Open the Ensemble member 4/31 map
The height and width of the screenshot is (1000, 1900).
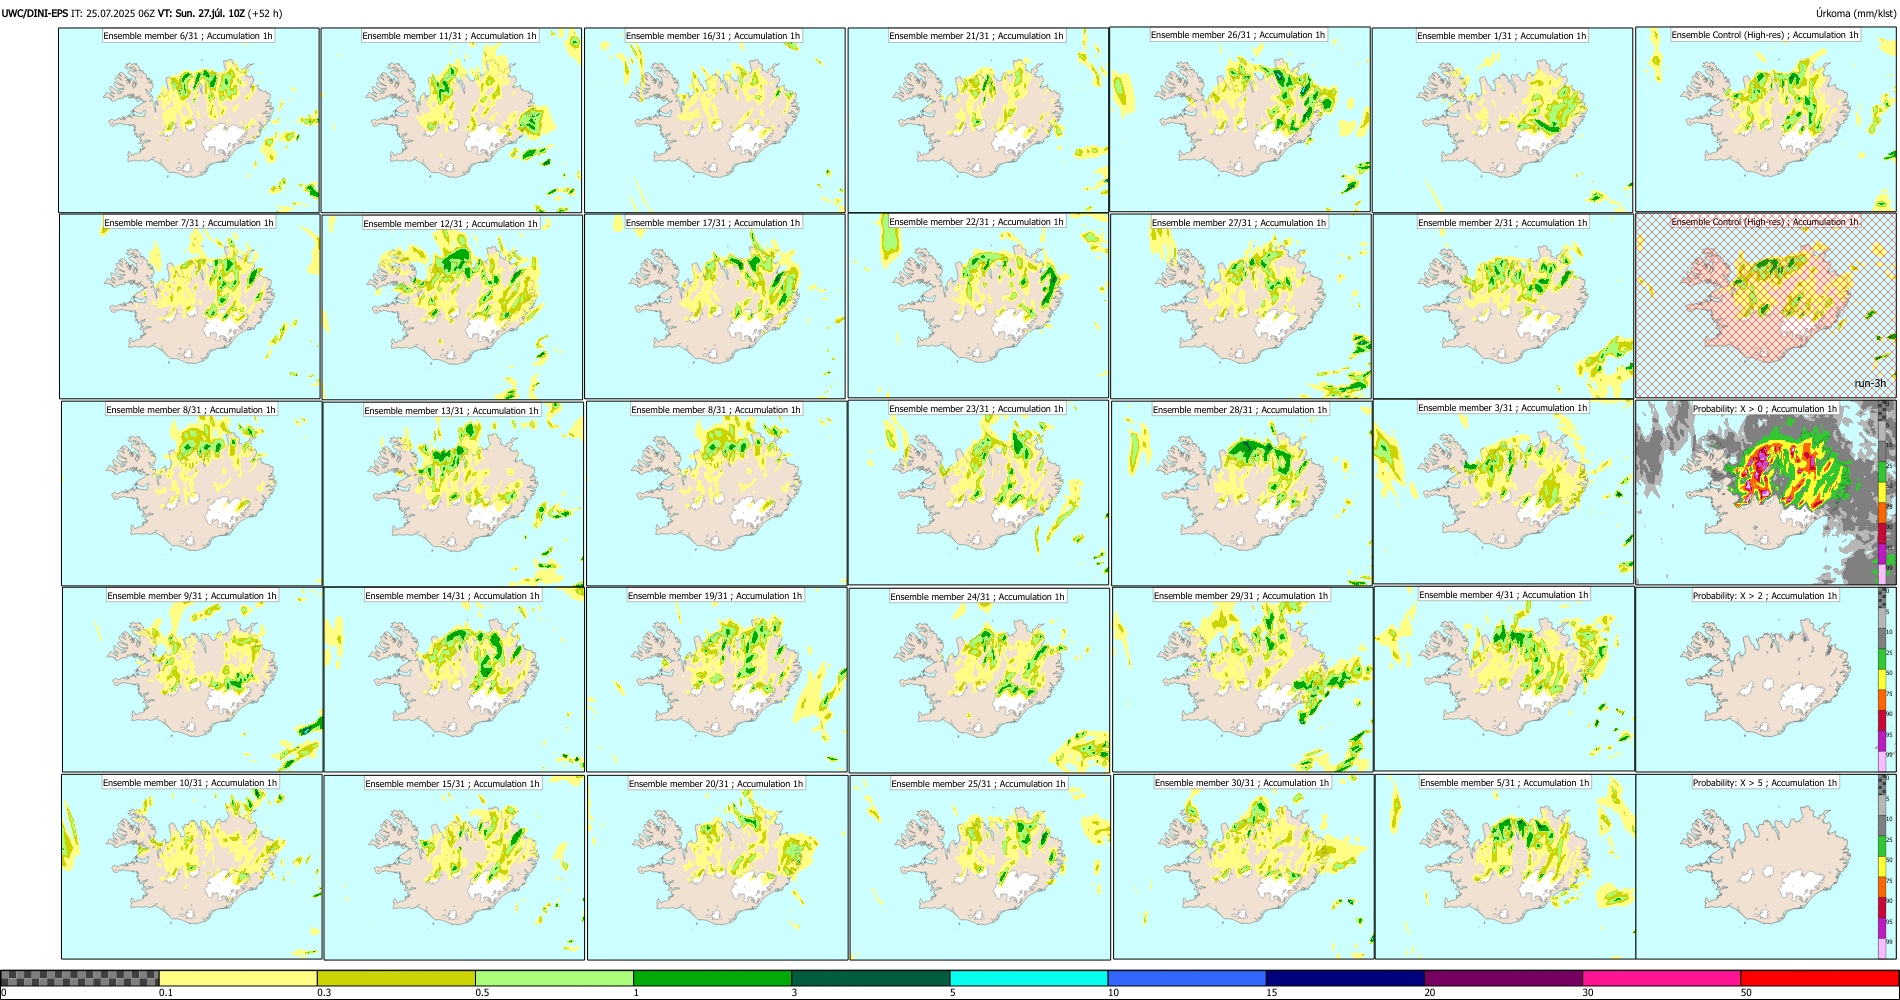1504,678
